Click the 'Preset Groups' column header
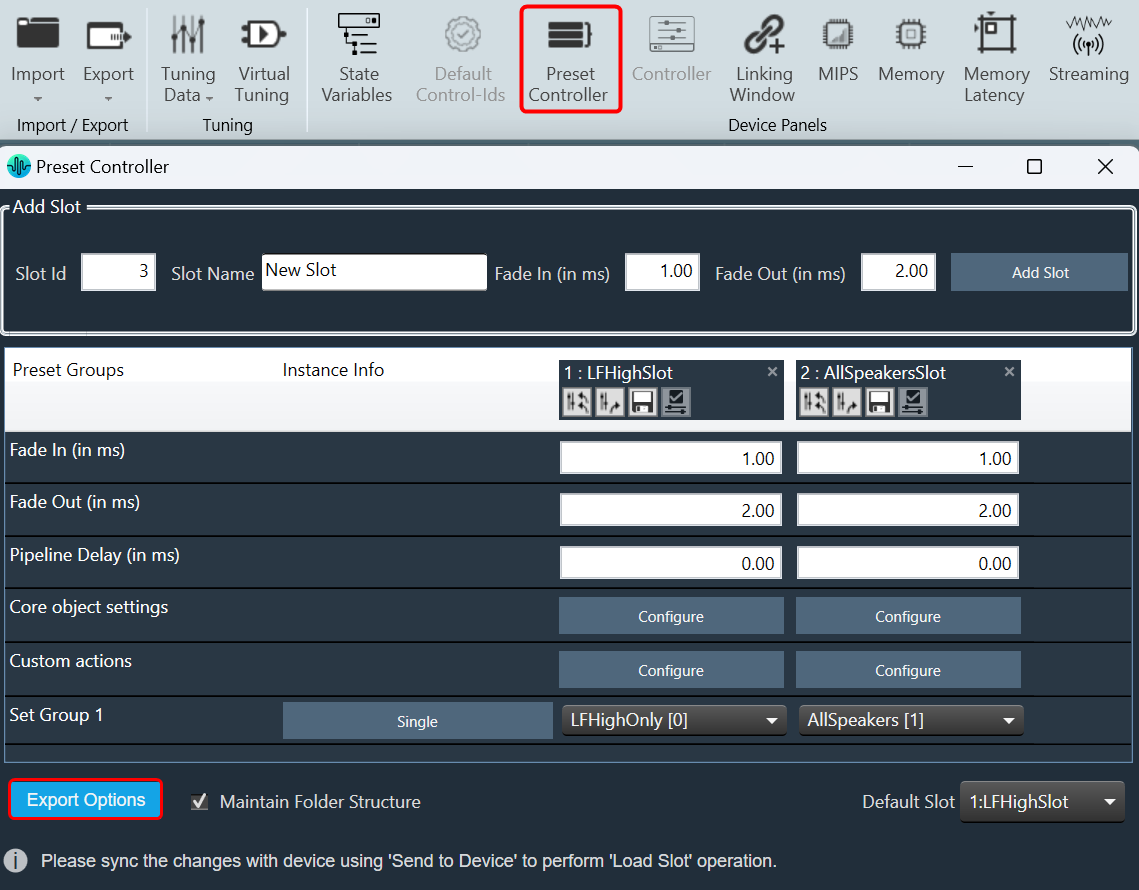Screen dimensions: 1139x890 (68, 370)
